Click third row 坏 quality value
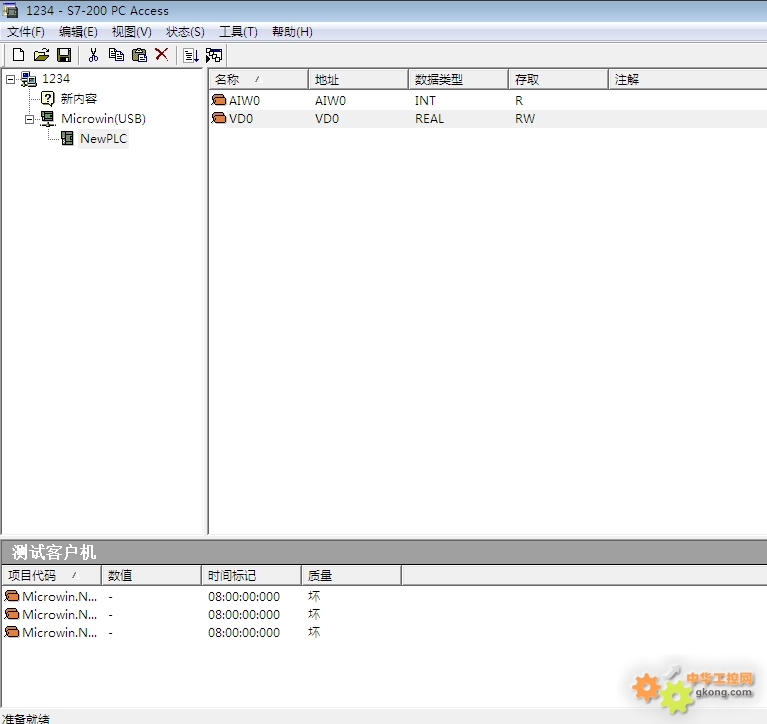 [314, 633]
